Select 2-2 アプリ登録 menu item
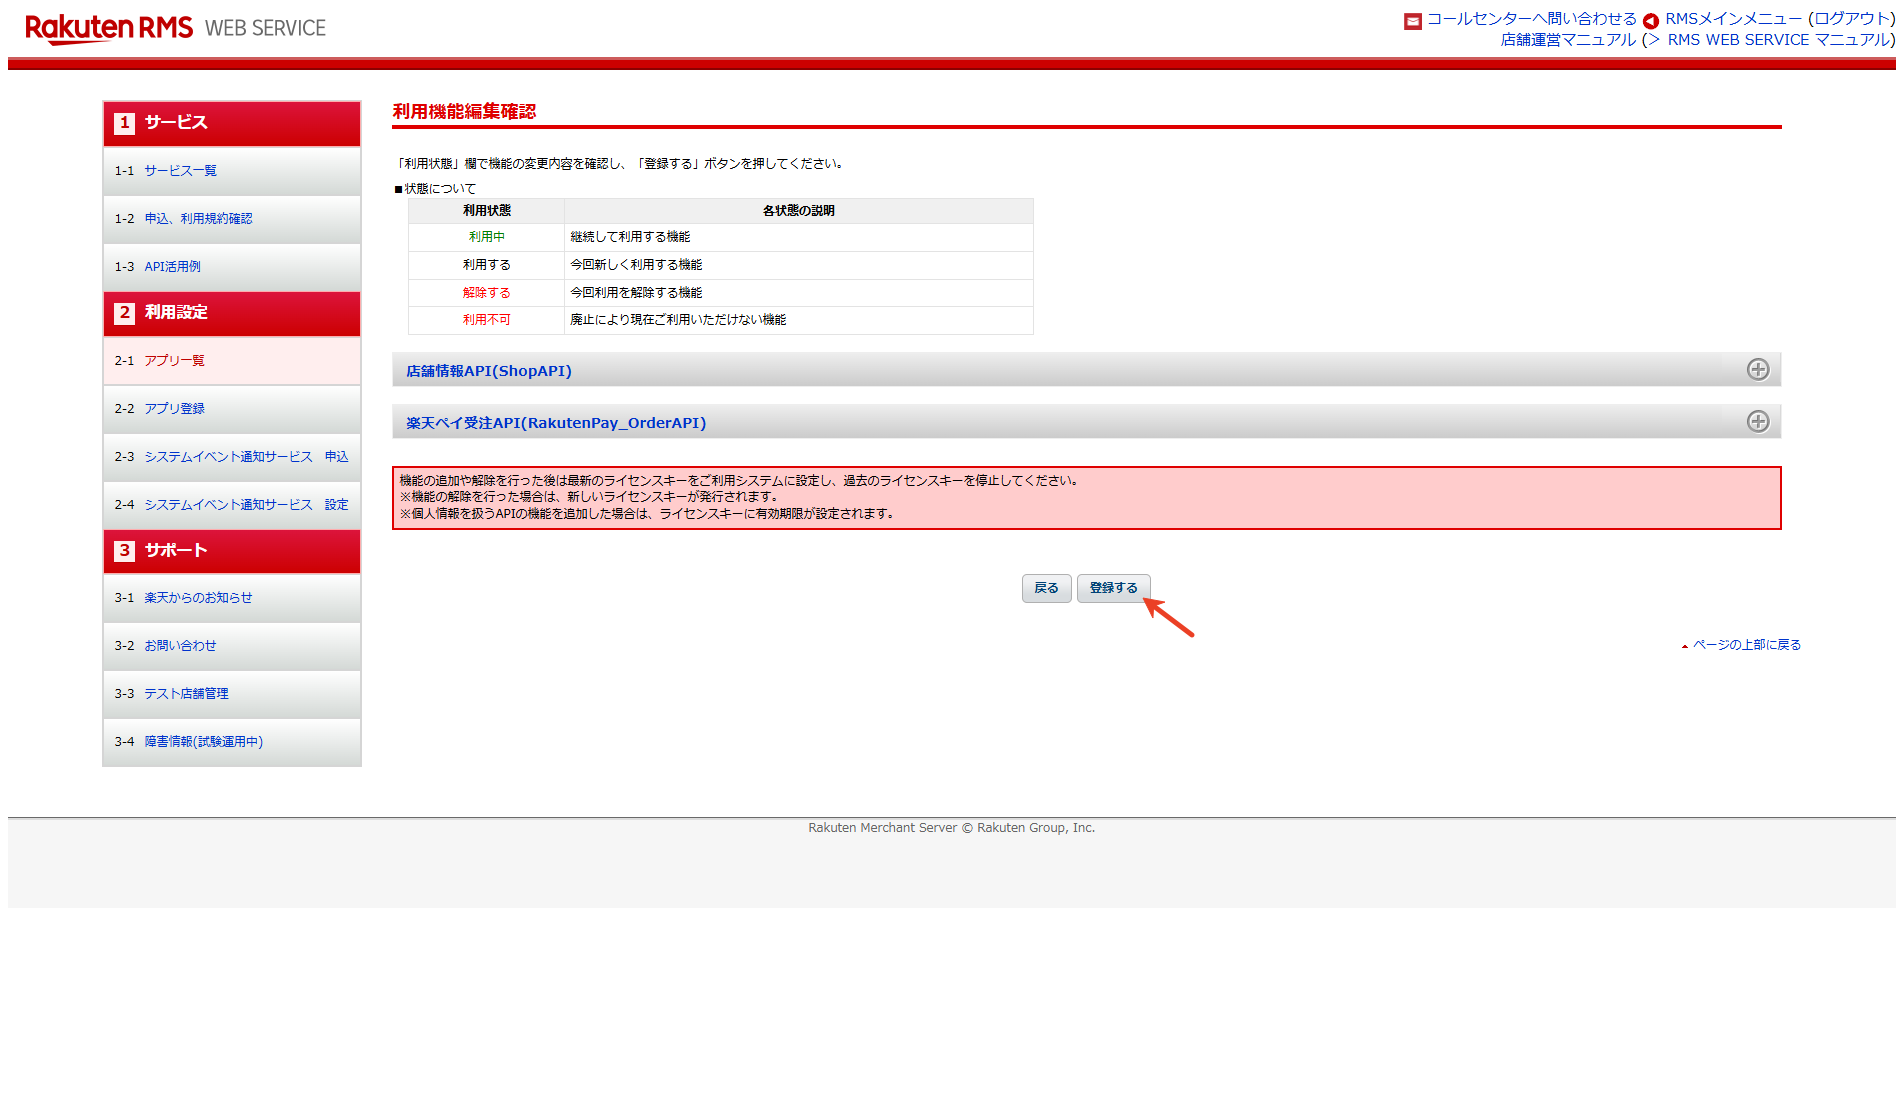The image size is (1904, 1093). [232, 409]
